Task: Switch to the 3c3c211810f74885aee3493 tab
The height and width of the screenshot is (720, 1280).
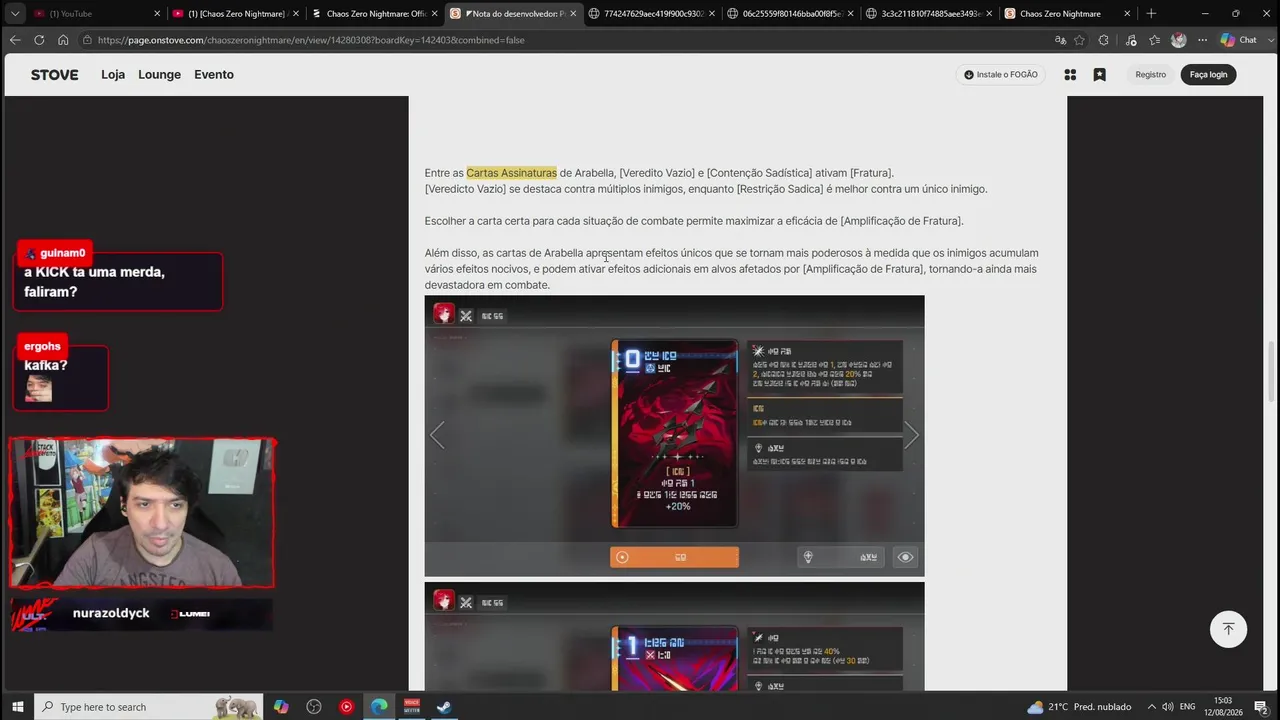Action: pyautogui.click(x=927, y=14)
